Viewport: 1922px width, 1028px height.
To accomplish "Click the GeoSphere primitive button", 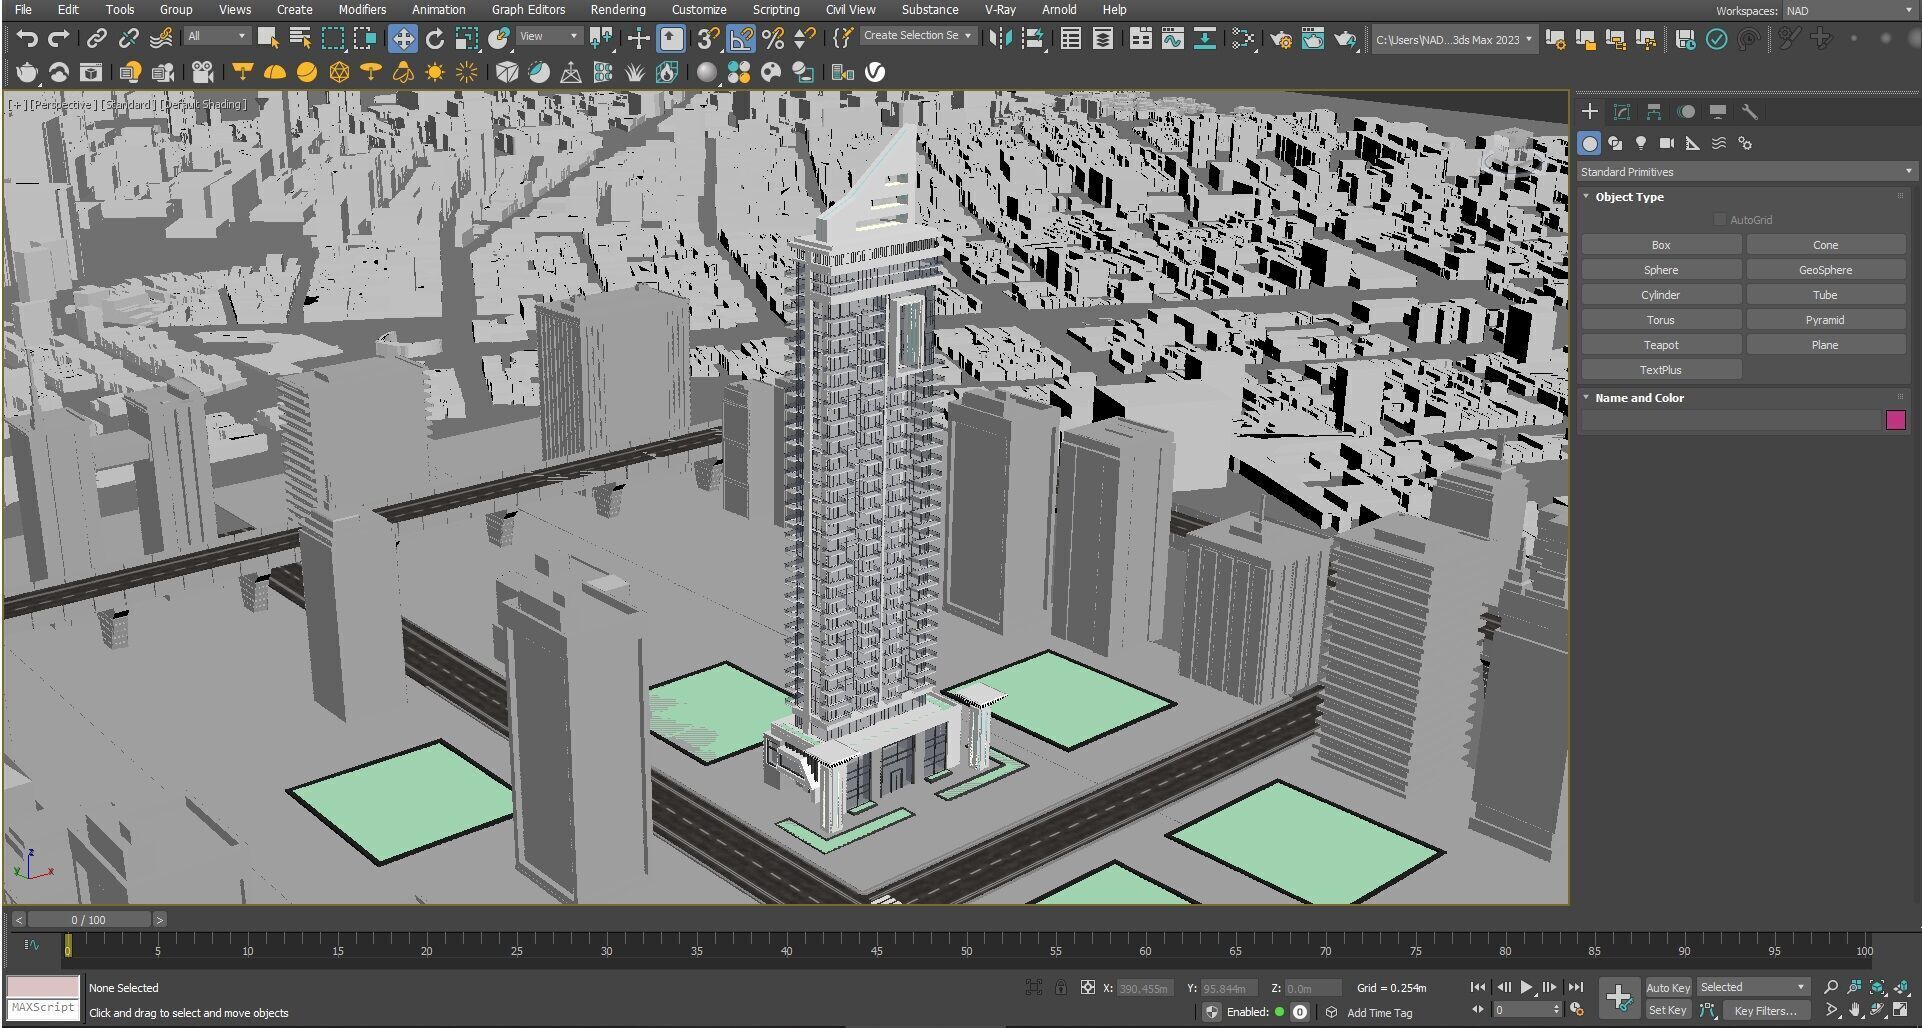I will [1825, 270].
